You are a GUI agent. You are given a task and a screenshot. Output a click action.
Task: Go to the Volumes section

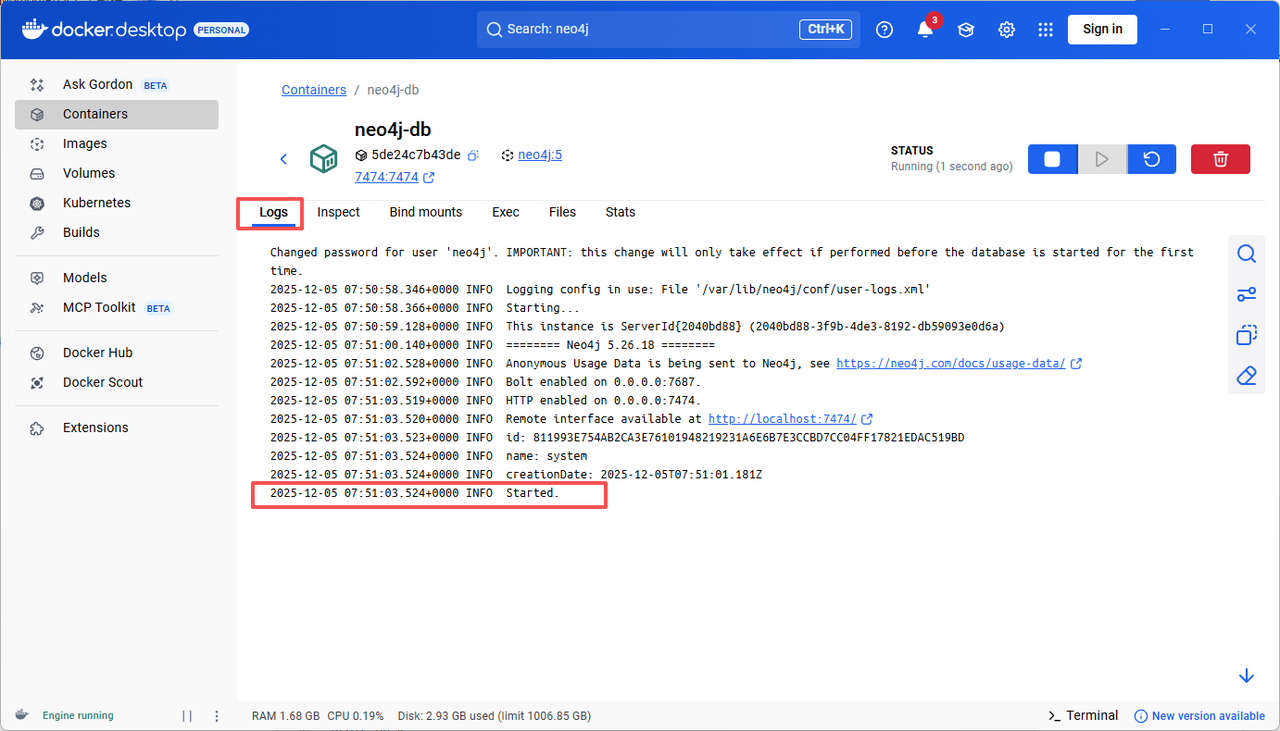[x=116, y=173]
